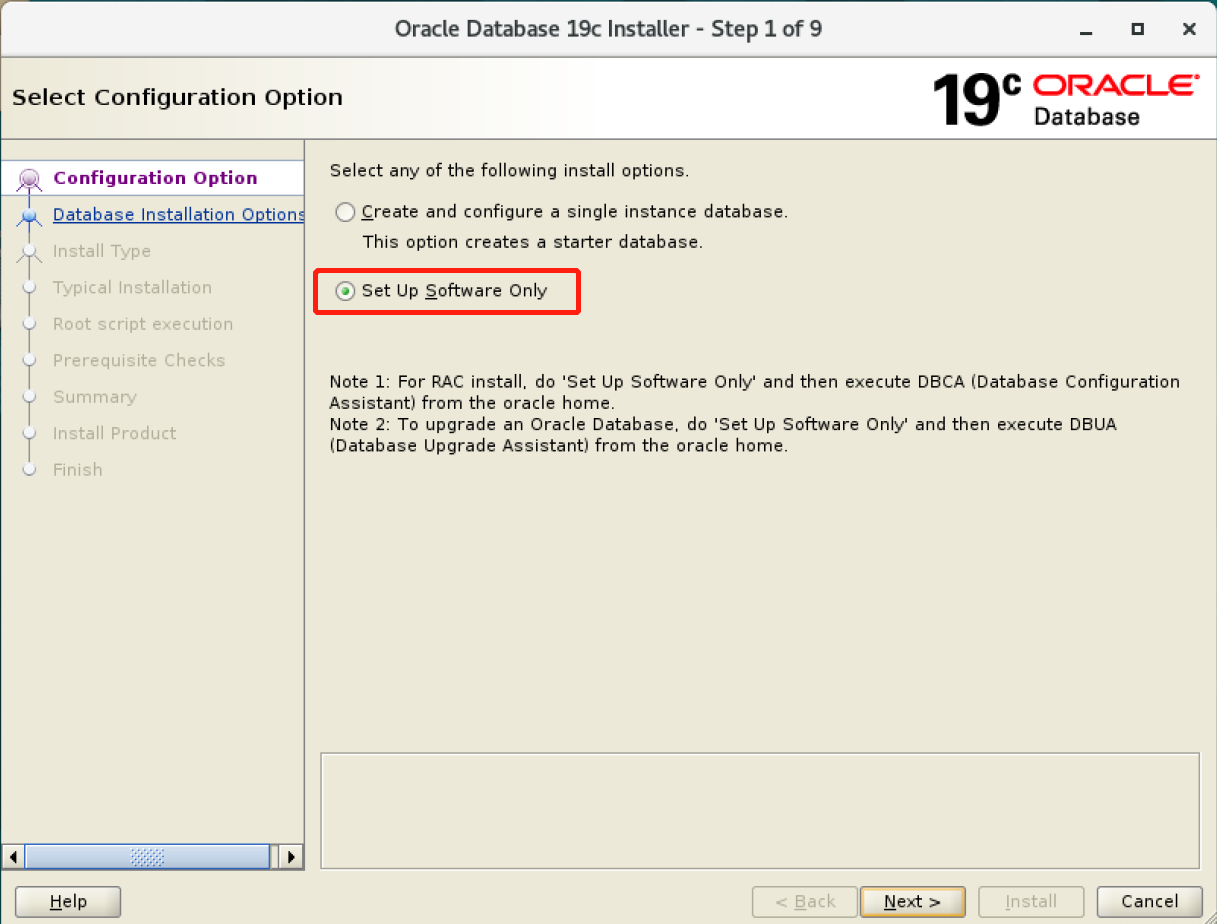Viewport: 1217px width, 924px height.
Task: Select 'Create and configure a single instance database' radio
Action: 345,212
